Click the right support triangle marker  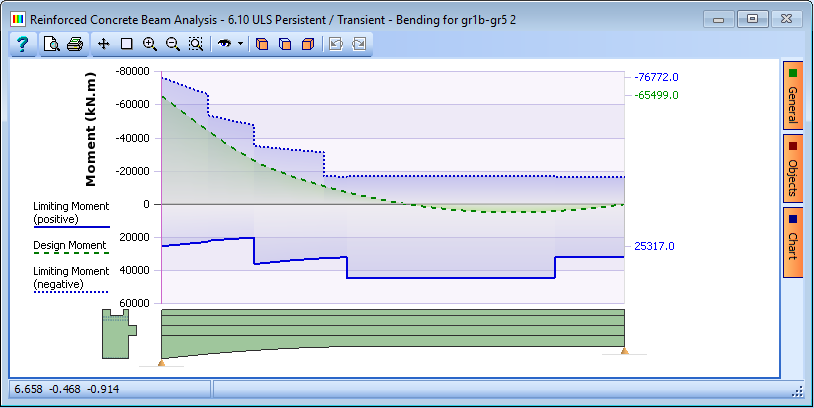pyautogui.click(x=625, y=351)
